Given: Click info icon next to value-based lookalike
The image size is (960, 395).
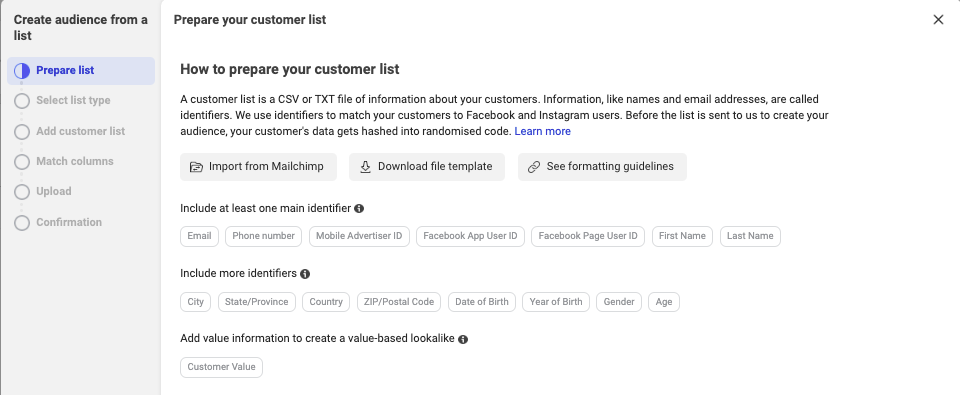Looking at the screenshot, I should coord(463,339).
